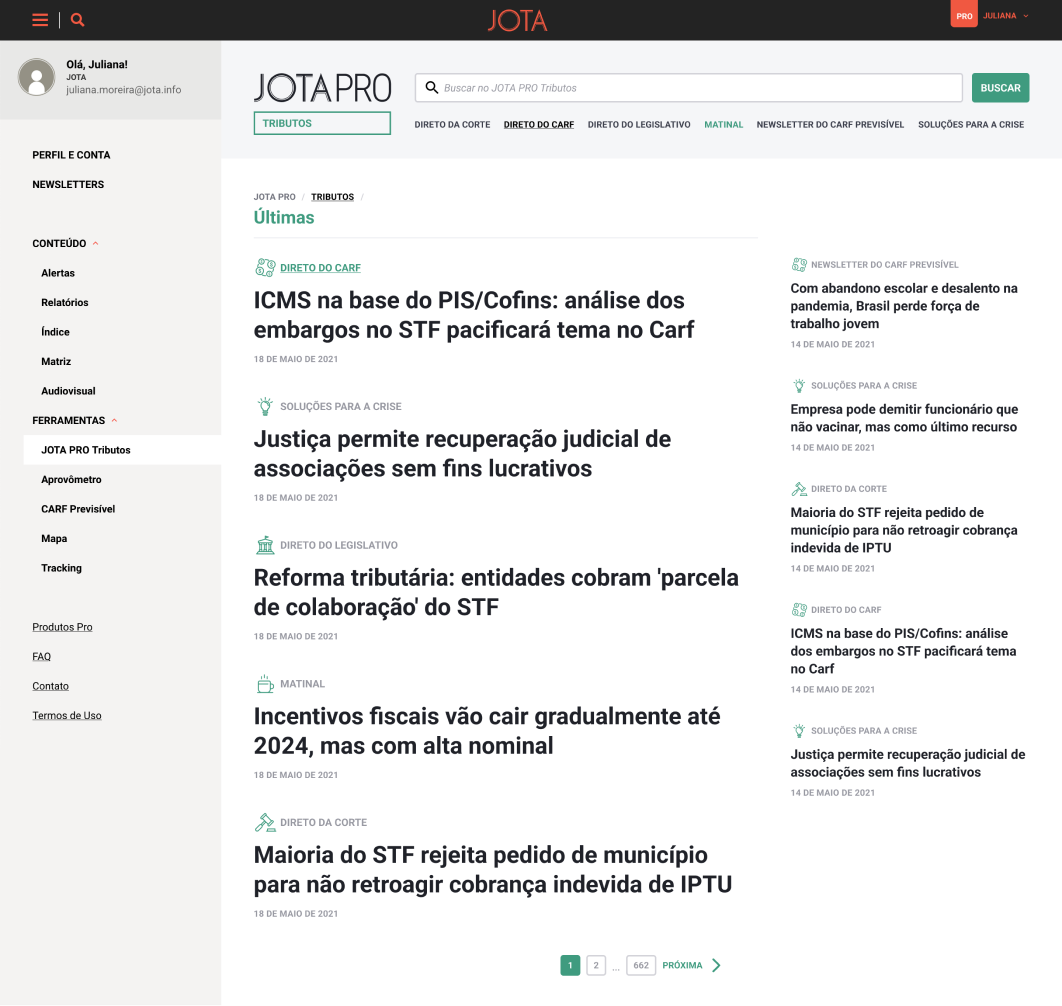The image size is (1062, 1006).
Task: Open the FAQ link in sidebar
Action: click(41, 657)
